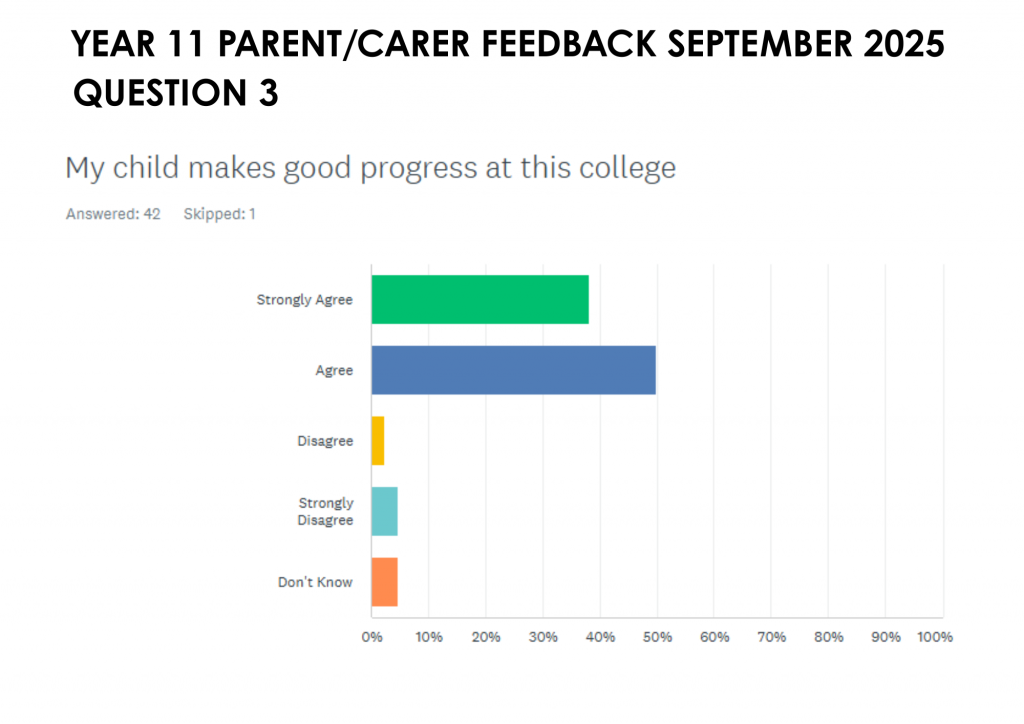
Task: Click the "QUESTION 3" heading text
Action: coord(176,93)
